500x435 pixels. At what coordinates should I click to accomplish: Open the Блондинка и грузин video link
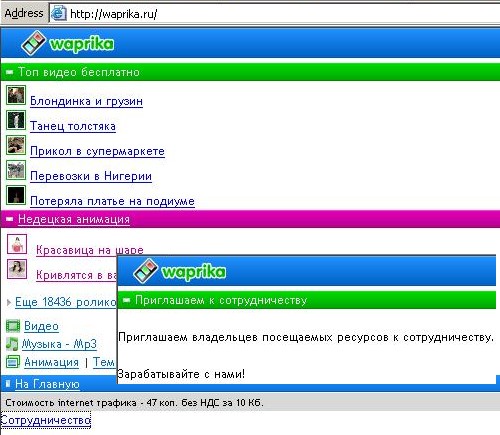[86, 101]
